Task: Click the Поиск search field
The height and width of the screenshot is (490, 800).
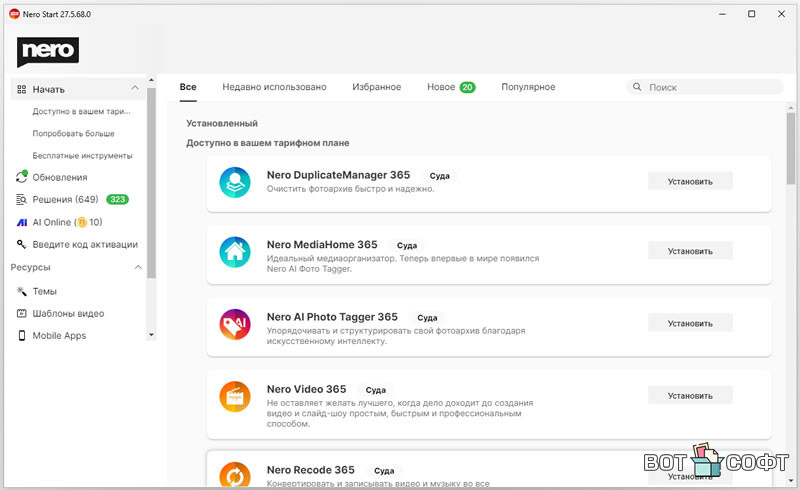Action: click(x=704, y=87)
